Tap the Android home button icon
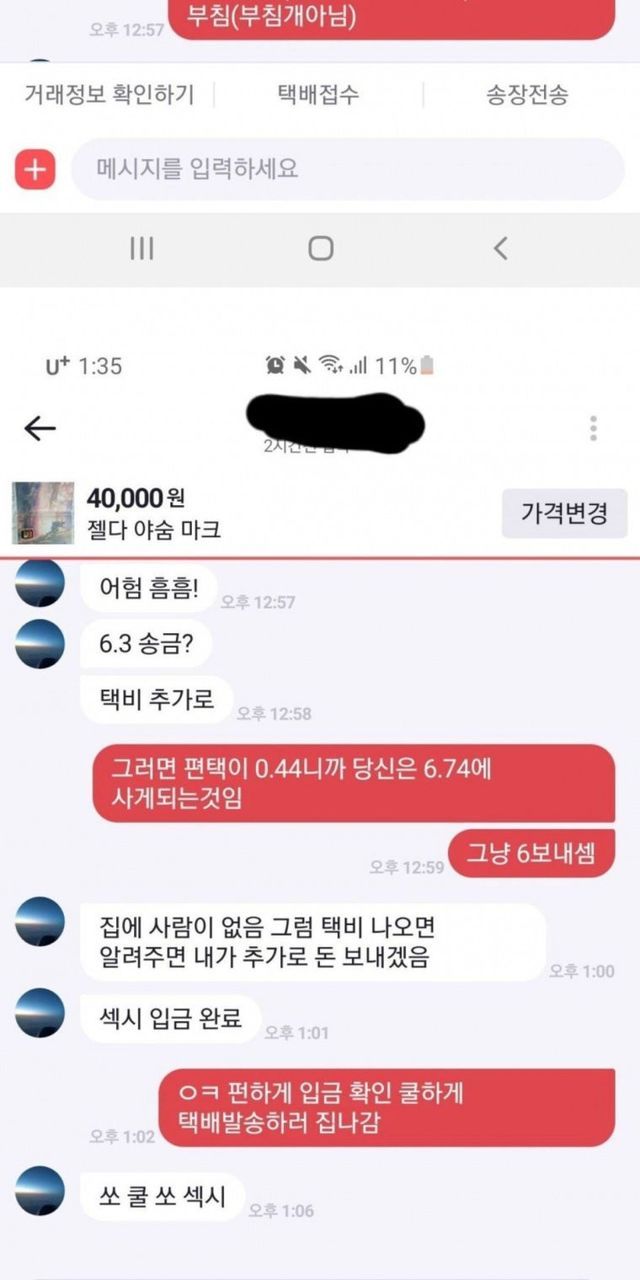Image resolution: width=640 pixels, height=1280 pixels. click(320, 248)
